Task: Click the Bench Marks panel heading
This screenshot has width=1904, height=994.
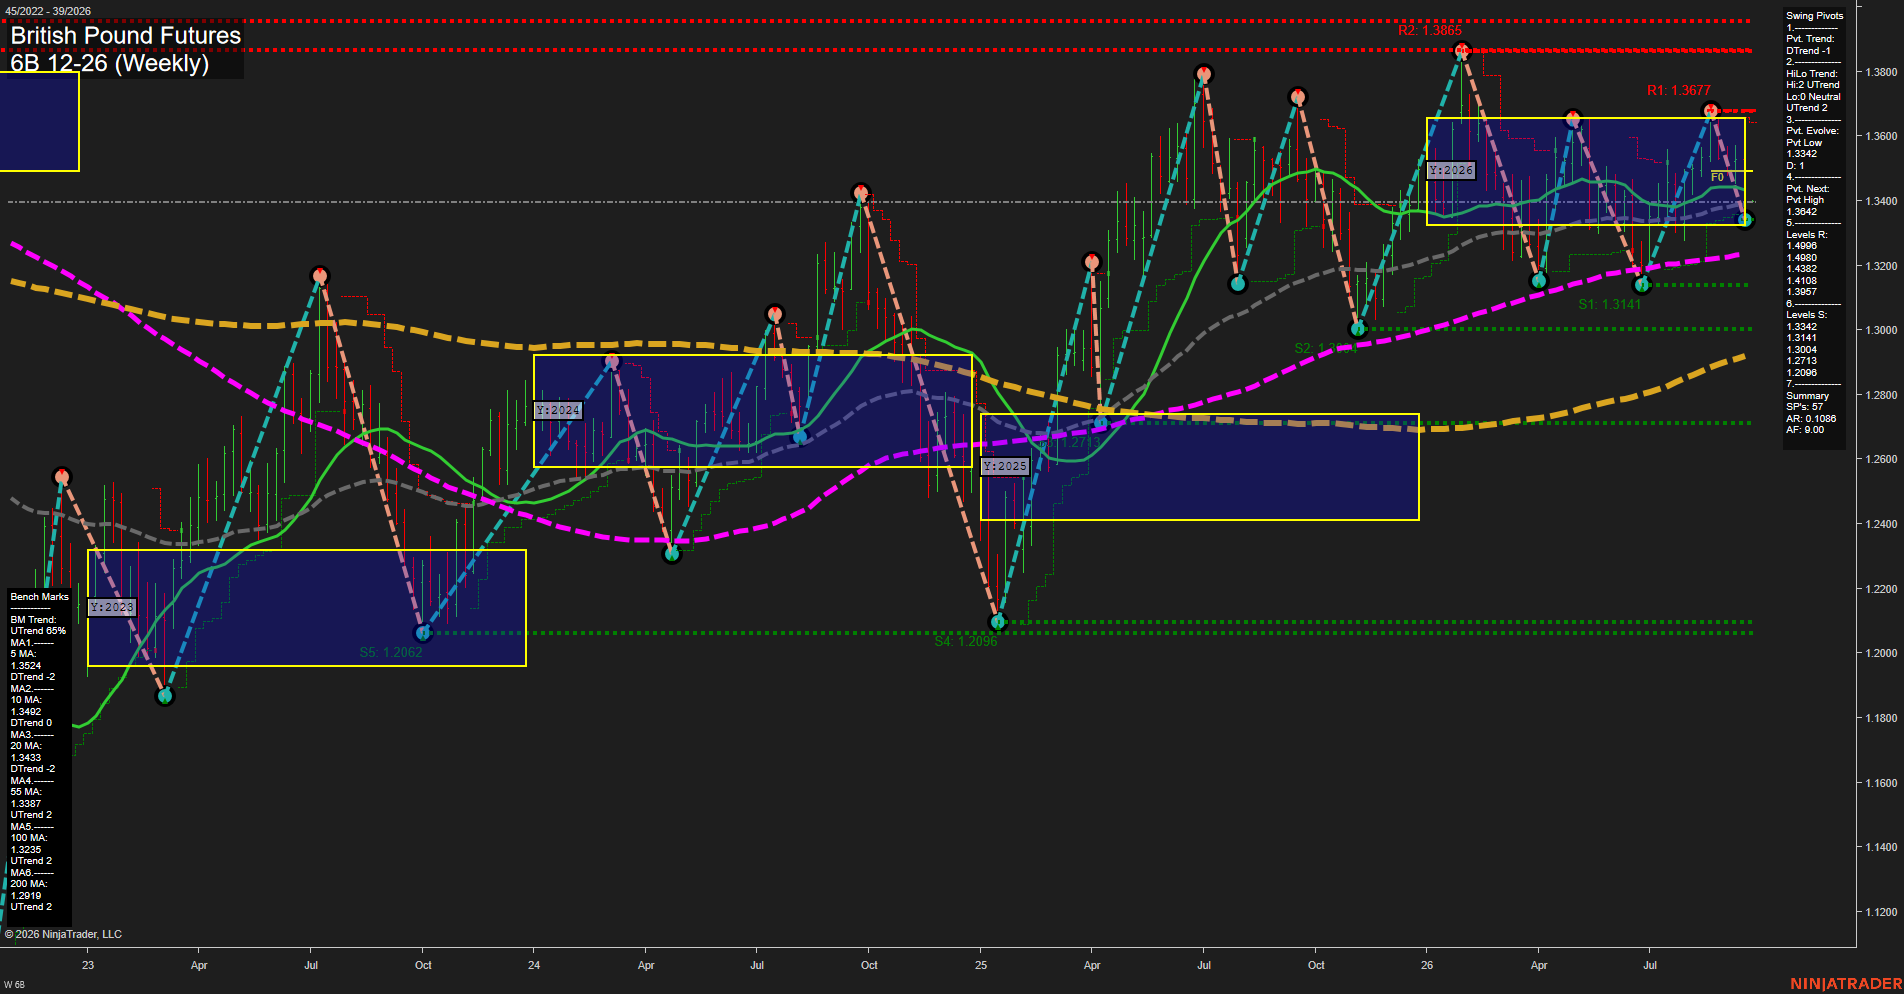Action: pos(39,597)
